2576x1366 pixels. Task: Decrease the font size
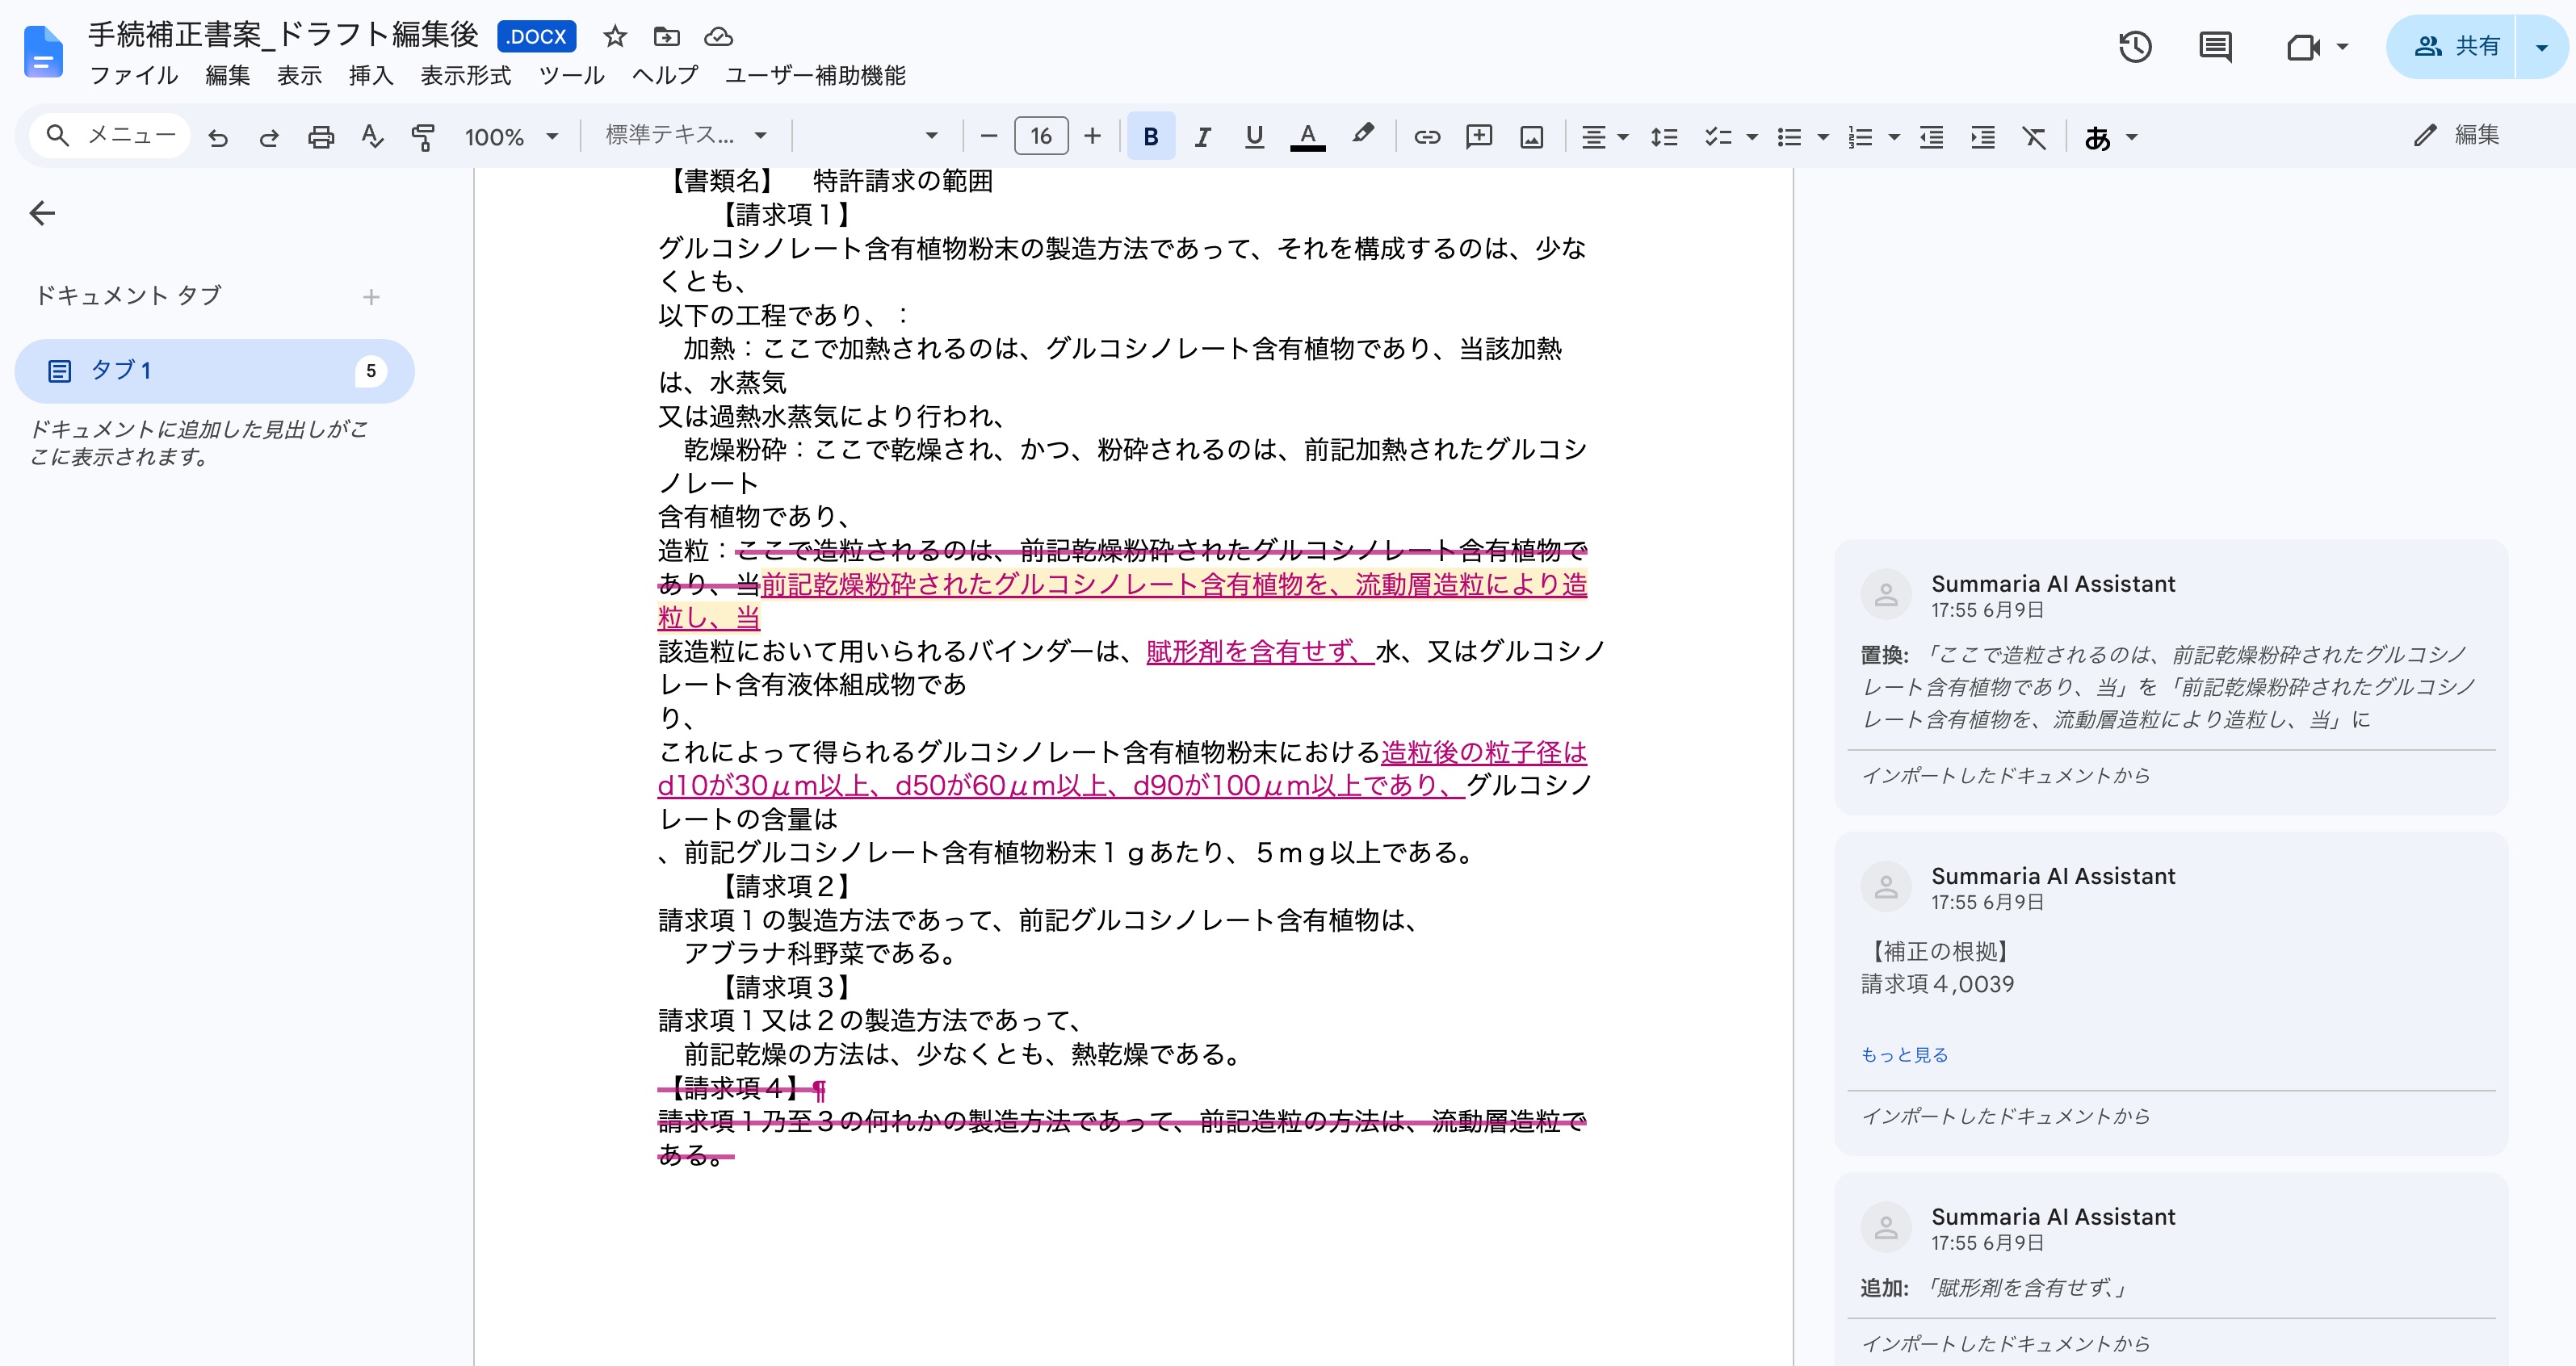coord(989,136)
